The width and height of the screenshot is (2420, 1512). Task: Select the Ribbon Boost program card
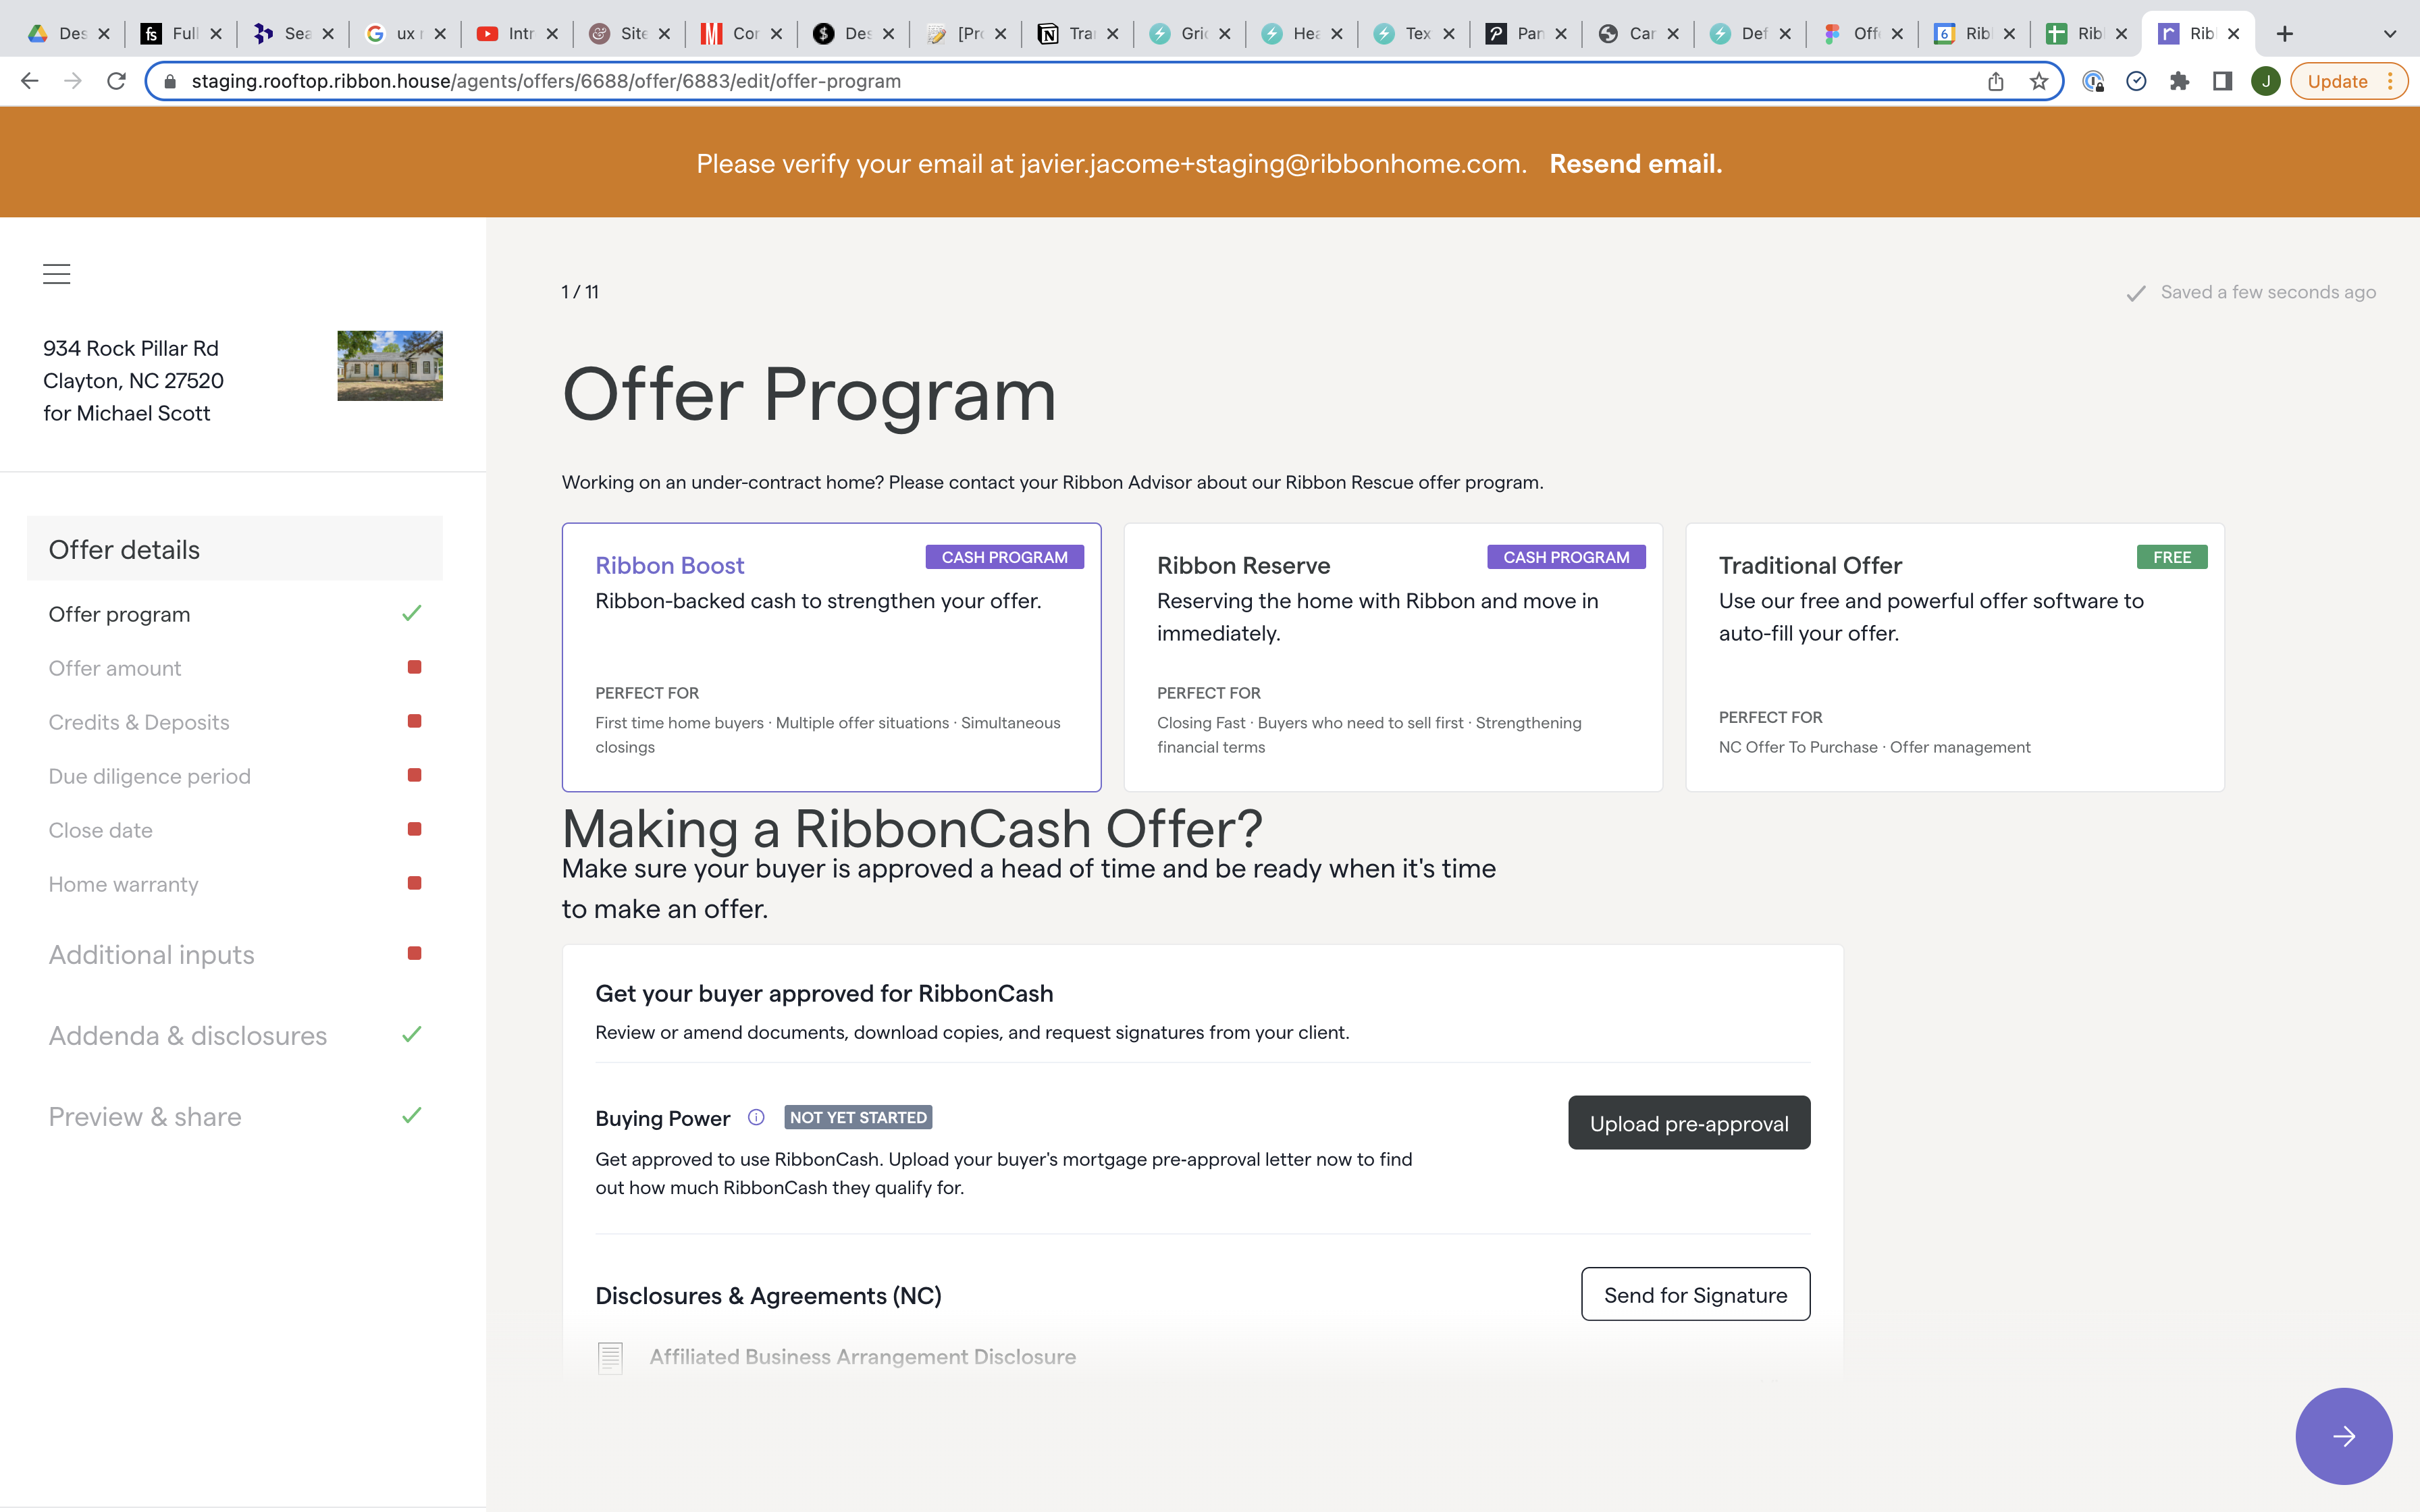point(831,657)
